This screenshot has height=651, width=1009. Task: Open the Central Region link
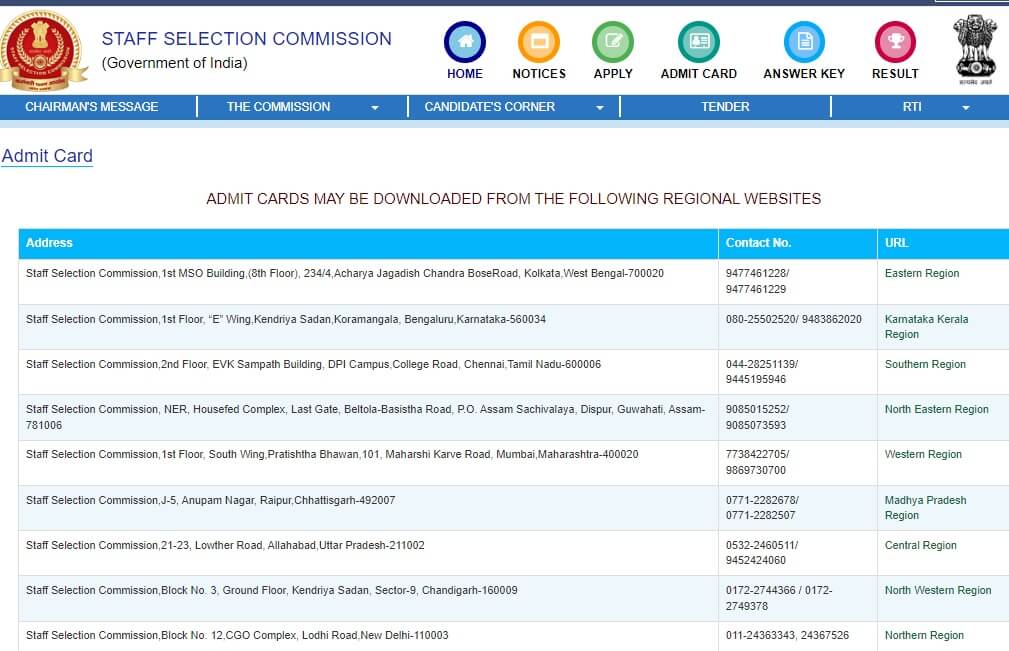tap(920, 545)
